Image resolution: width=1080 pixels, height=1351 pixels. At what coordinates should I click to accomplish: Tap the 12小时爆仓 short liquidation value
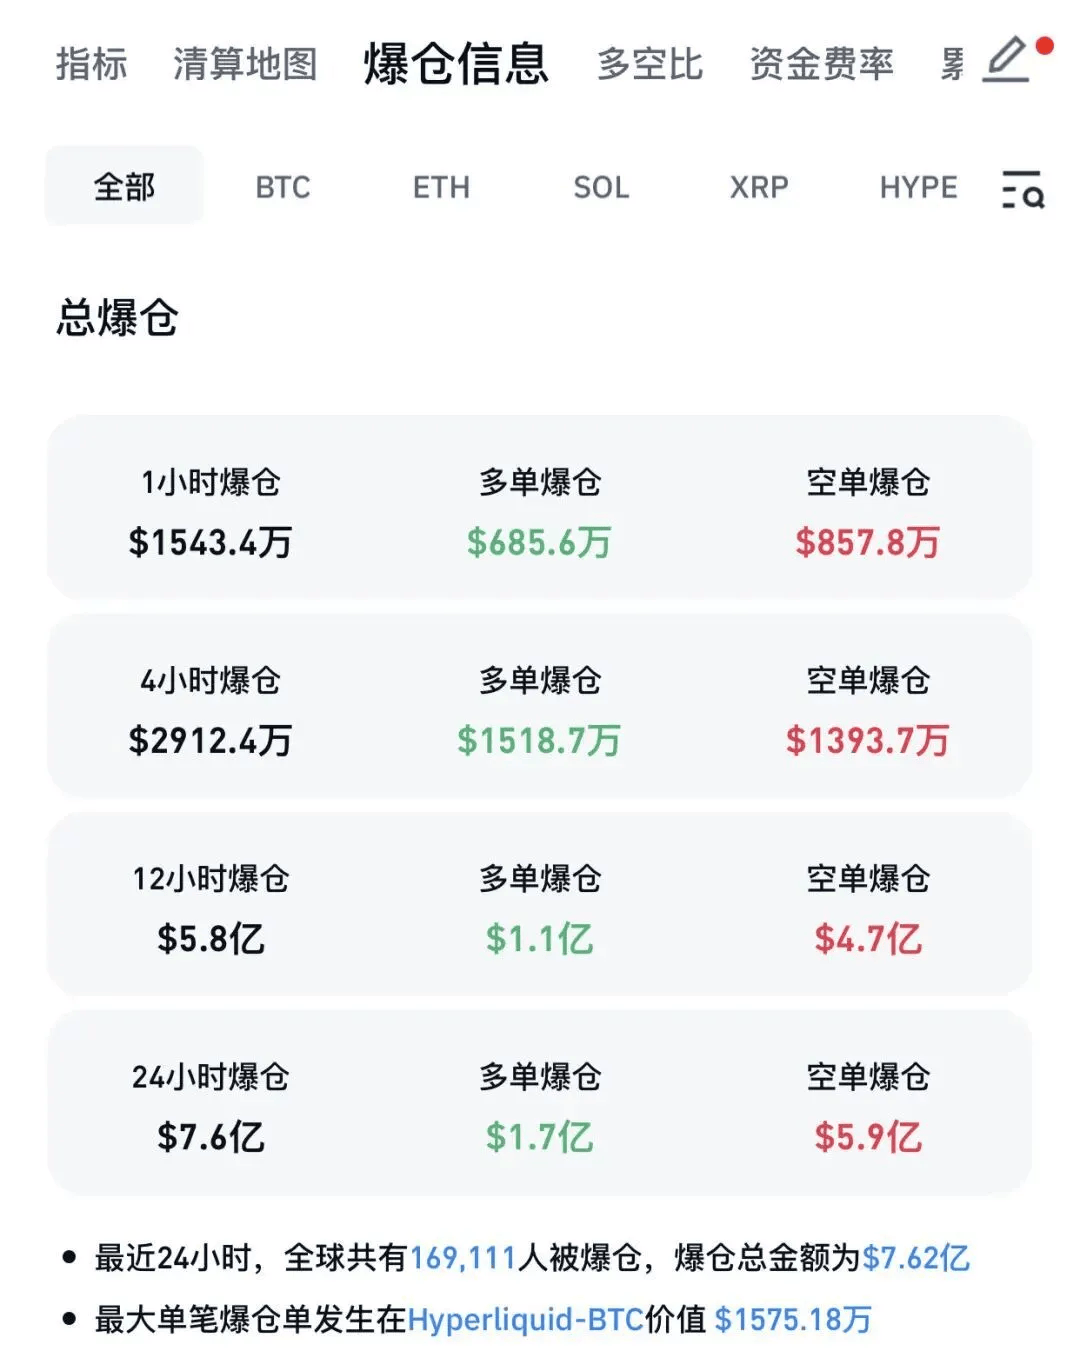click(868, 938)
